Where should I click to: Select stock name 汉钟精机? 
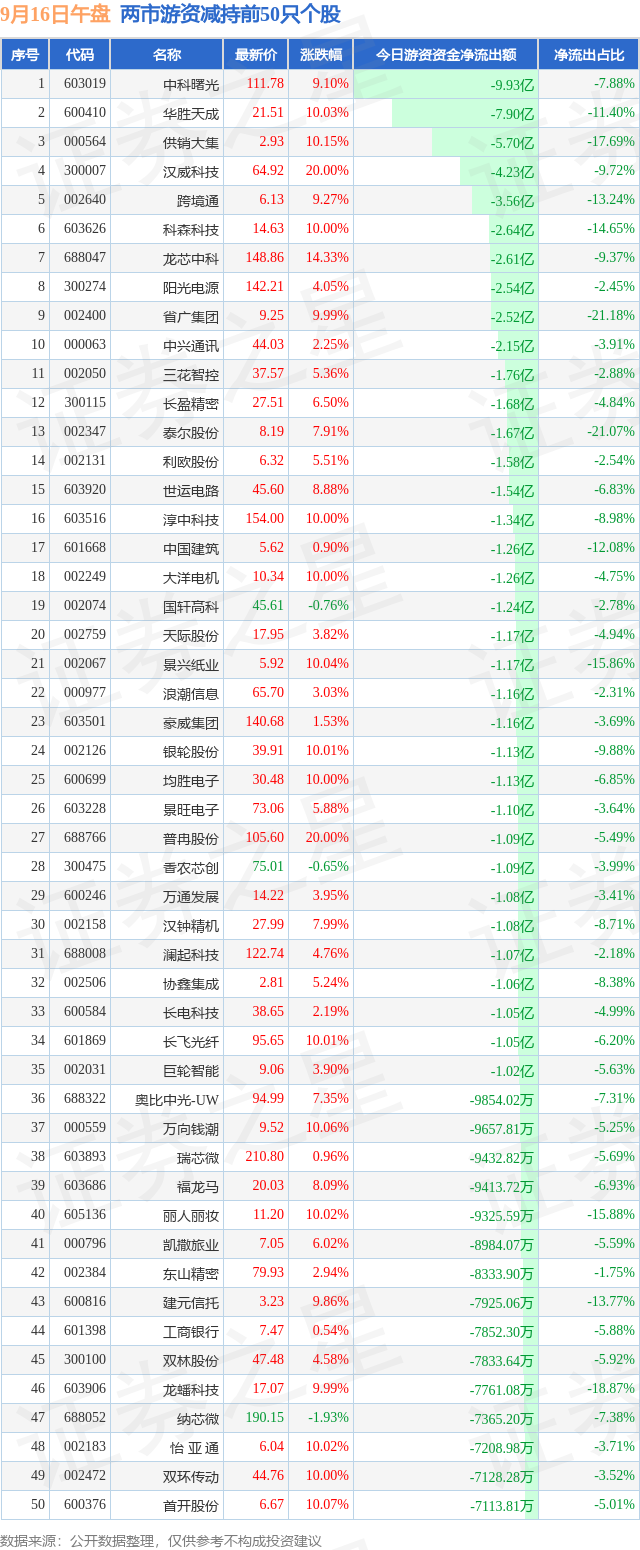pos(190,925)
